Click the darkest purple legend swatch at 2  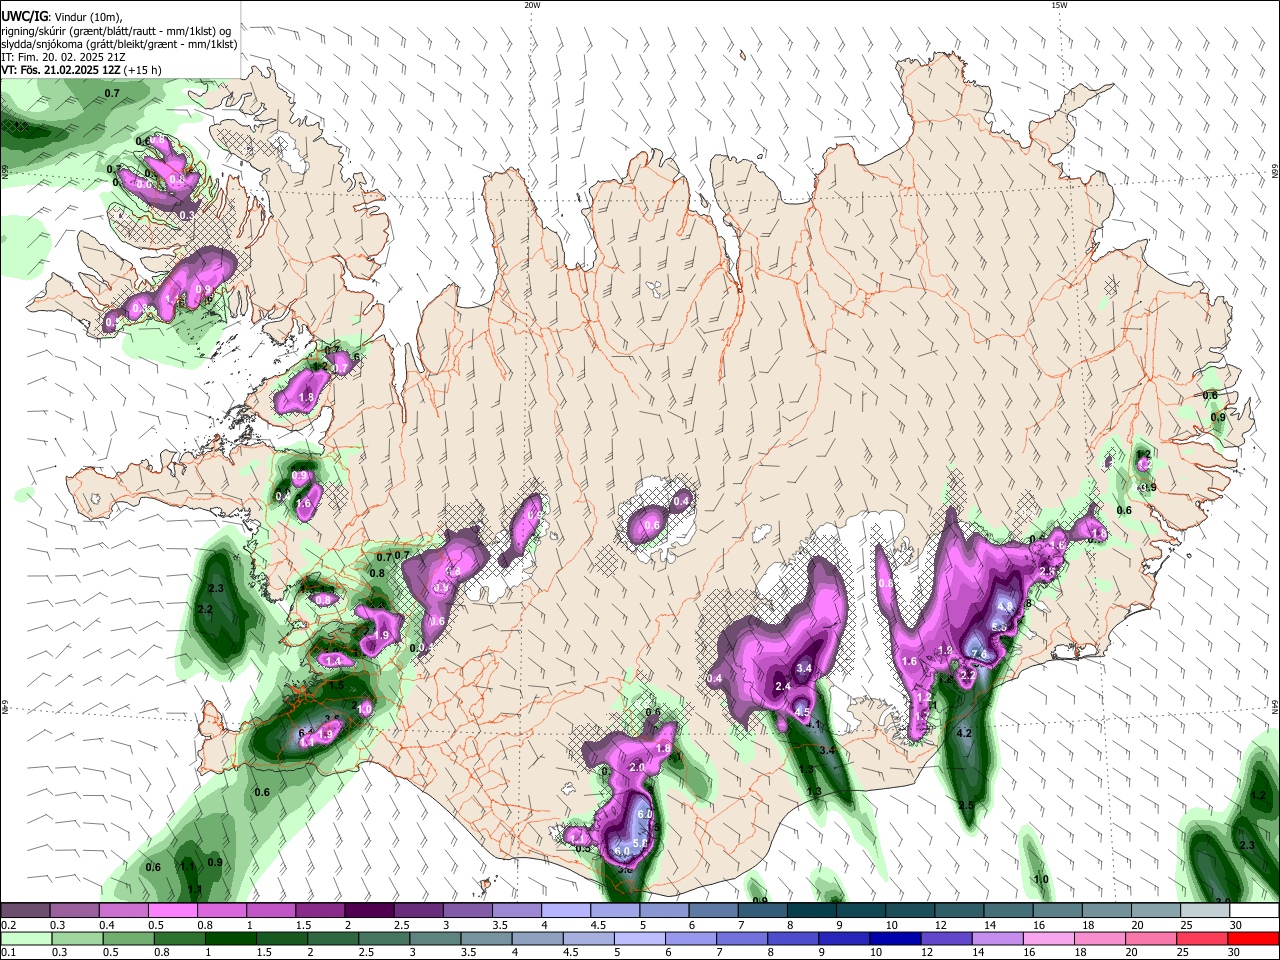tap(369, 911)
